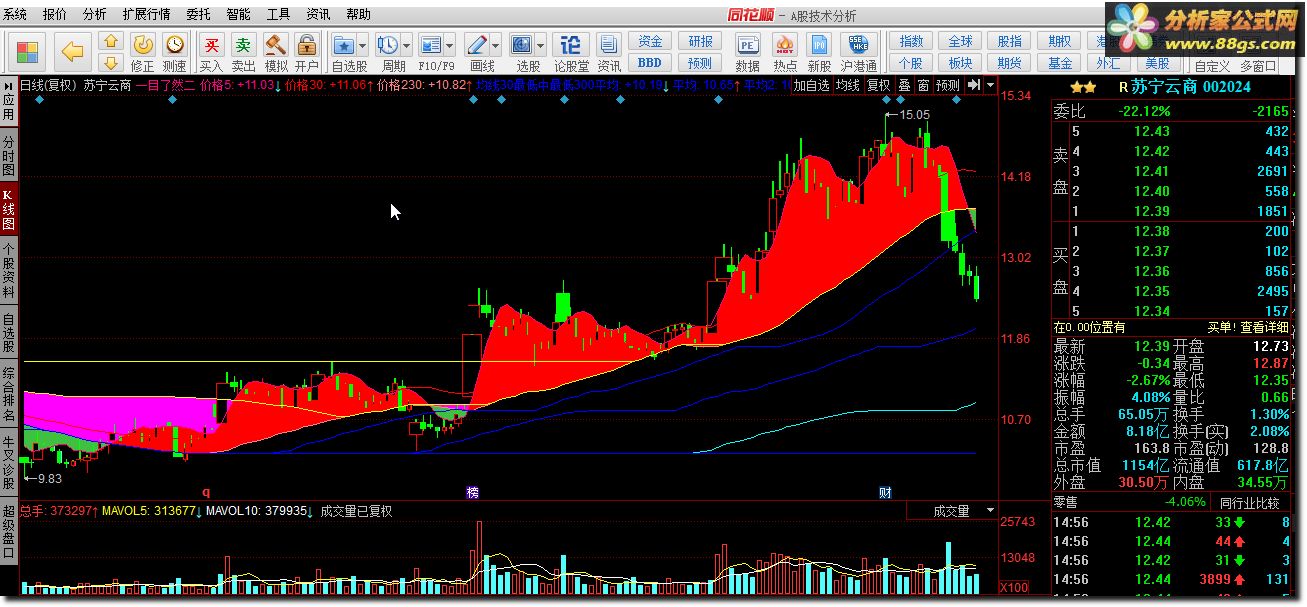
Task: Open the 新股 IPO icon
Action: click(x=819, y=45)
